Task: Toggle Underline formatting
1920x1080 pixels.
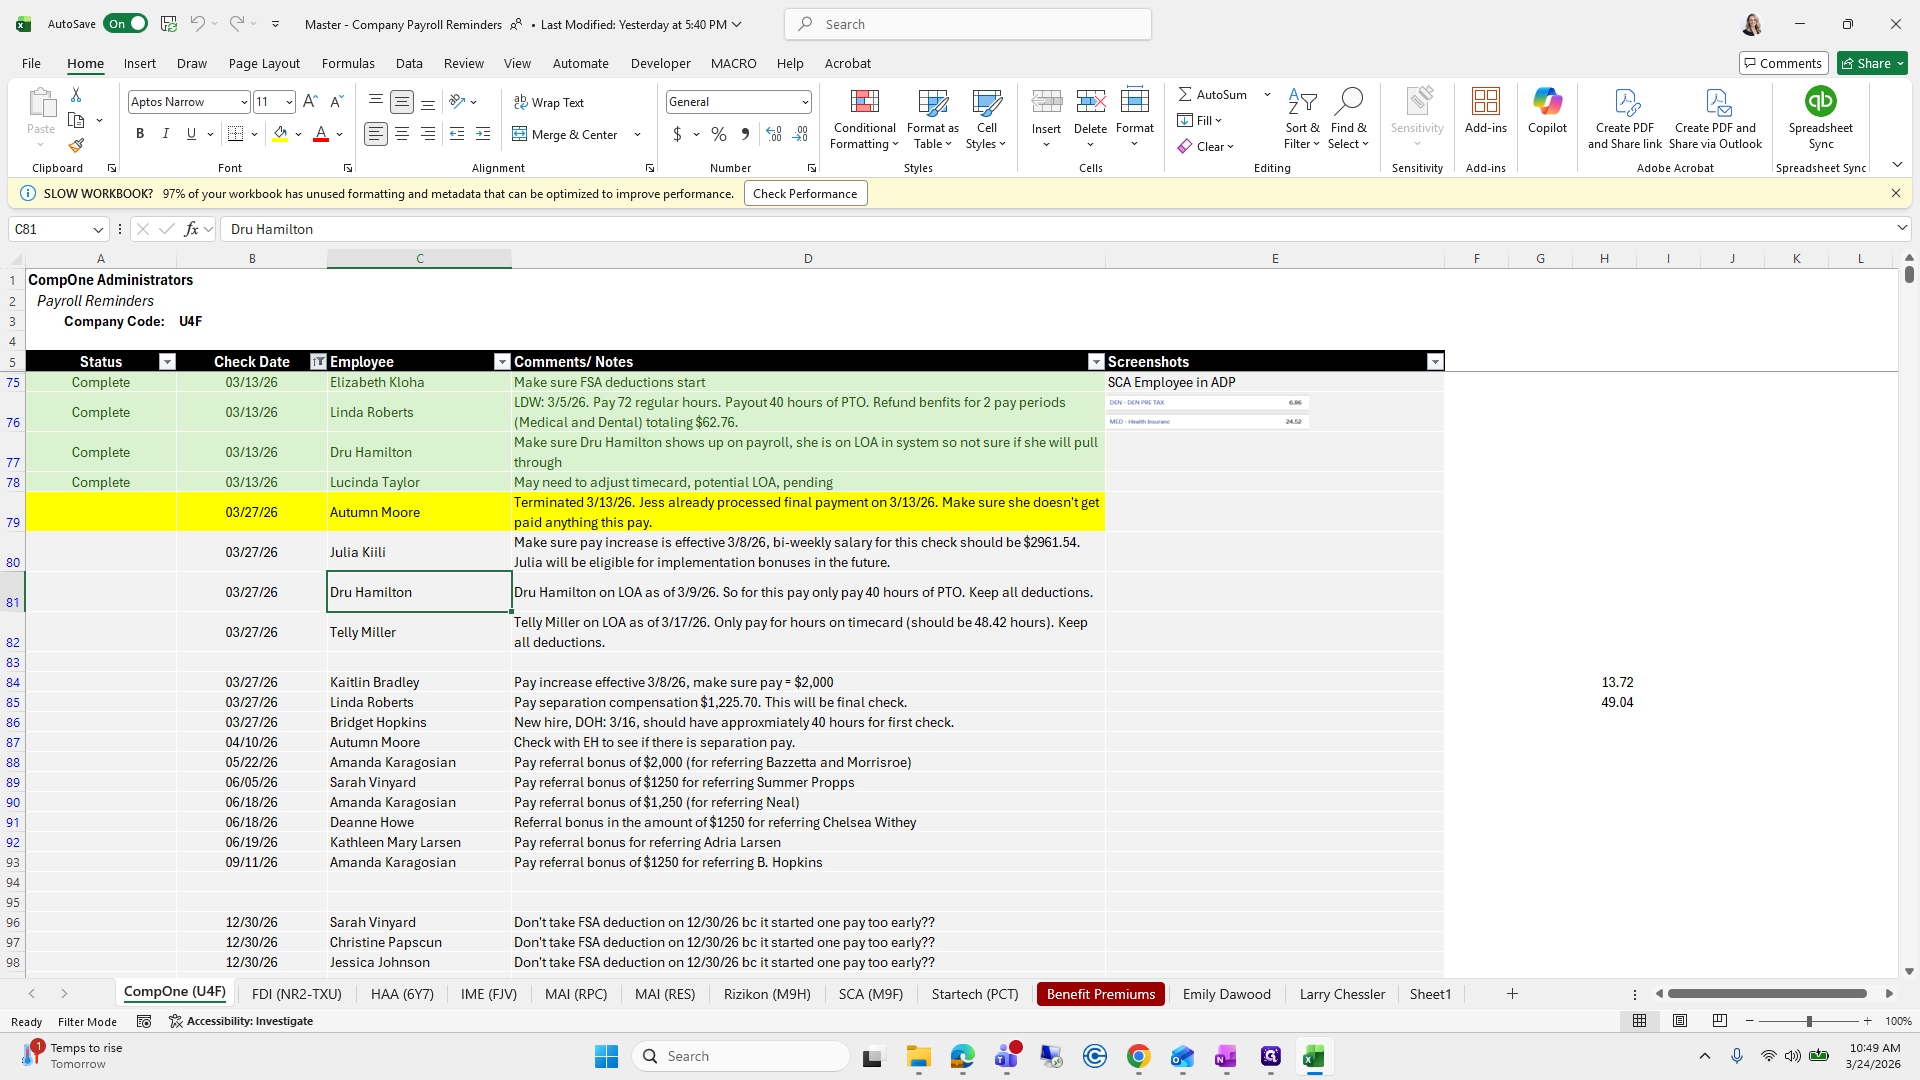Action: [x=191, y=134]
